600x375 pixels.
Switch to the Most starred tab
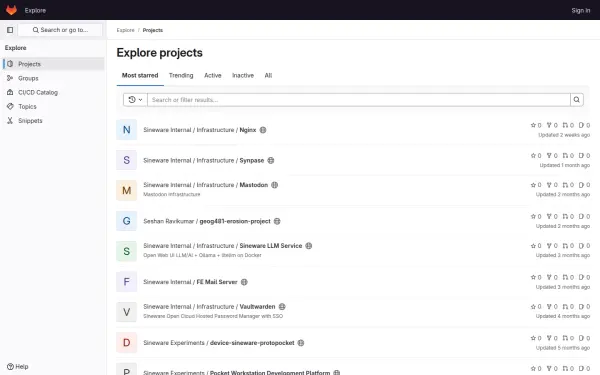(140, 75)
